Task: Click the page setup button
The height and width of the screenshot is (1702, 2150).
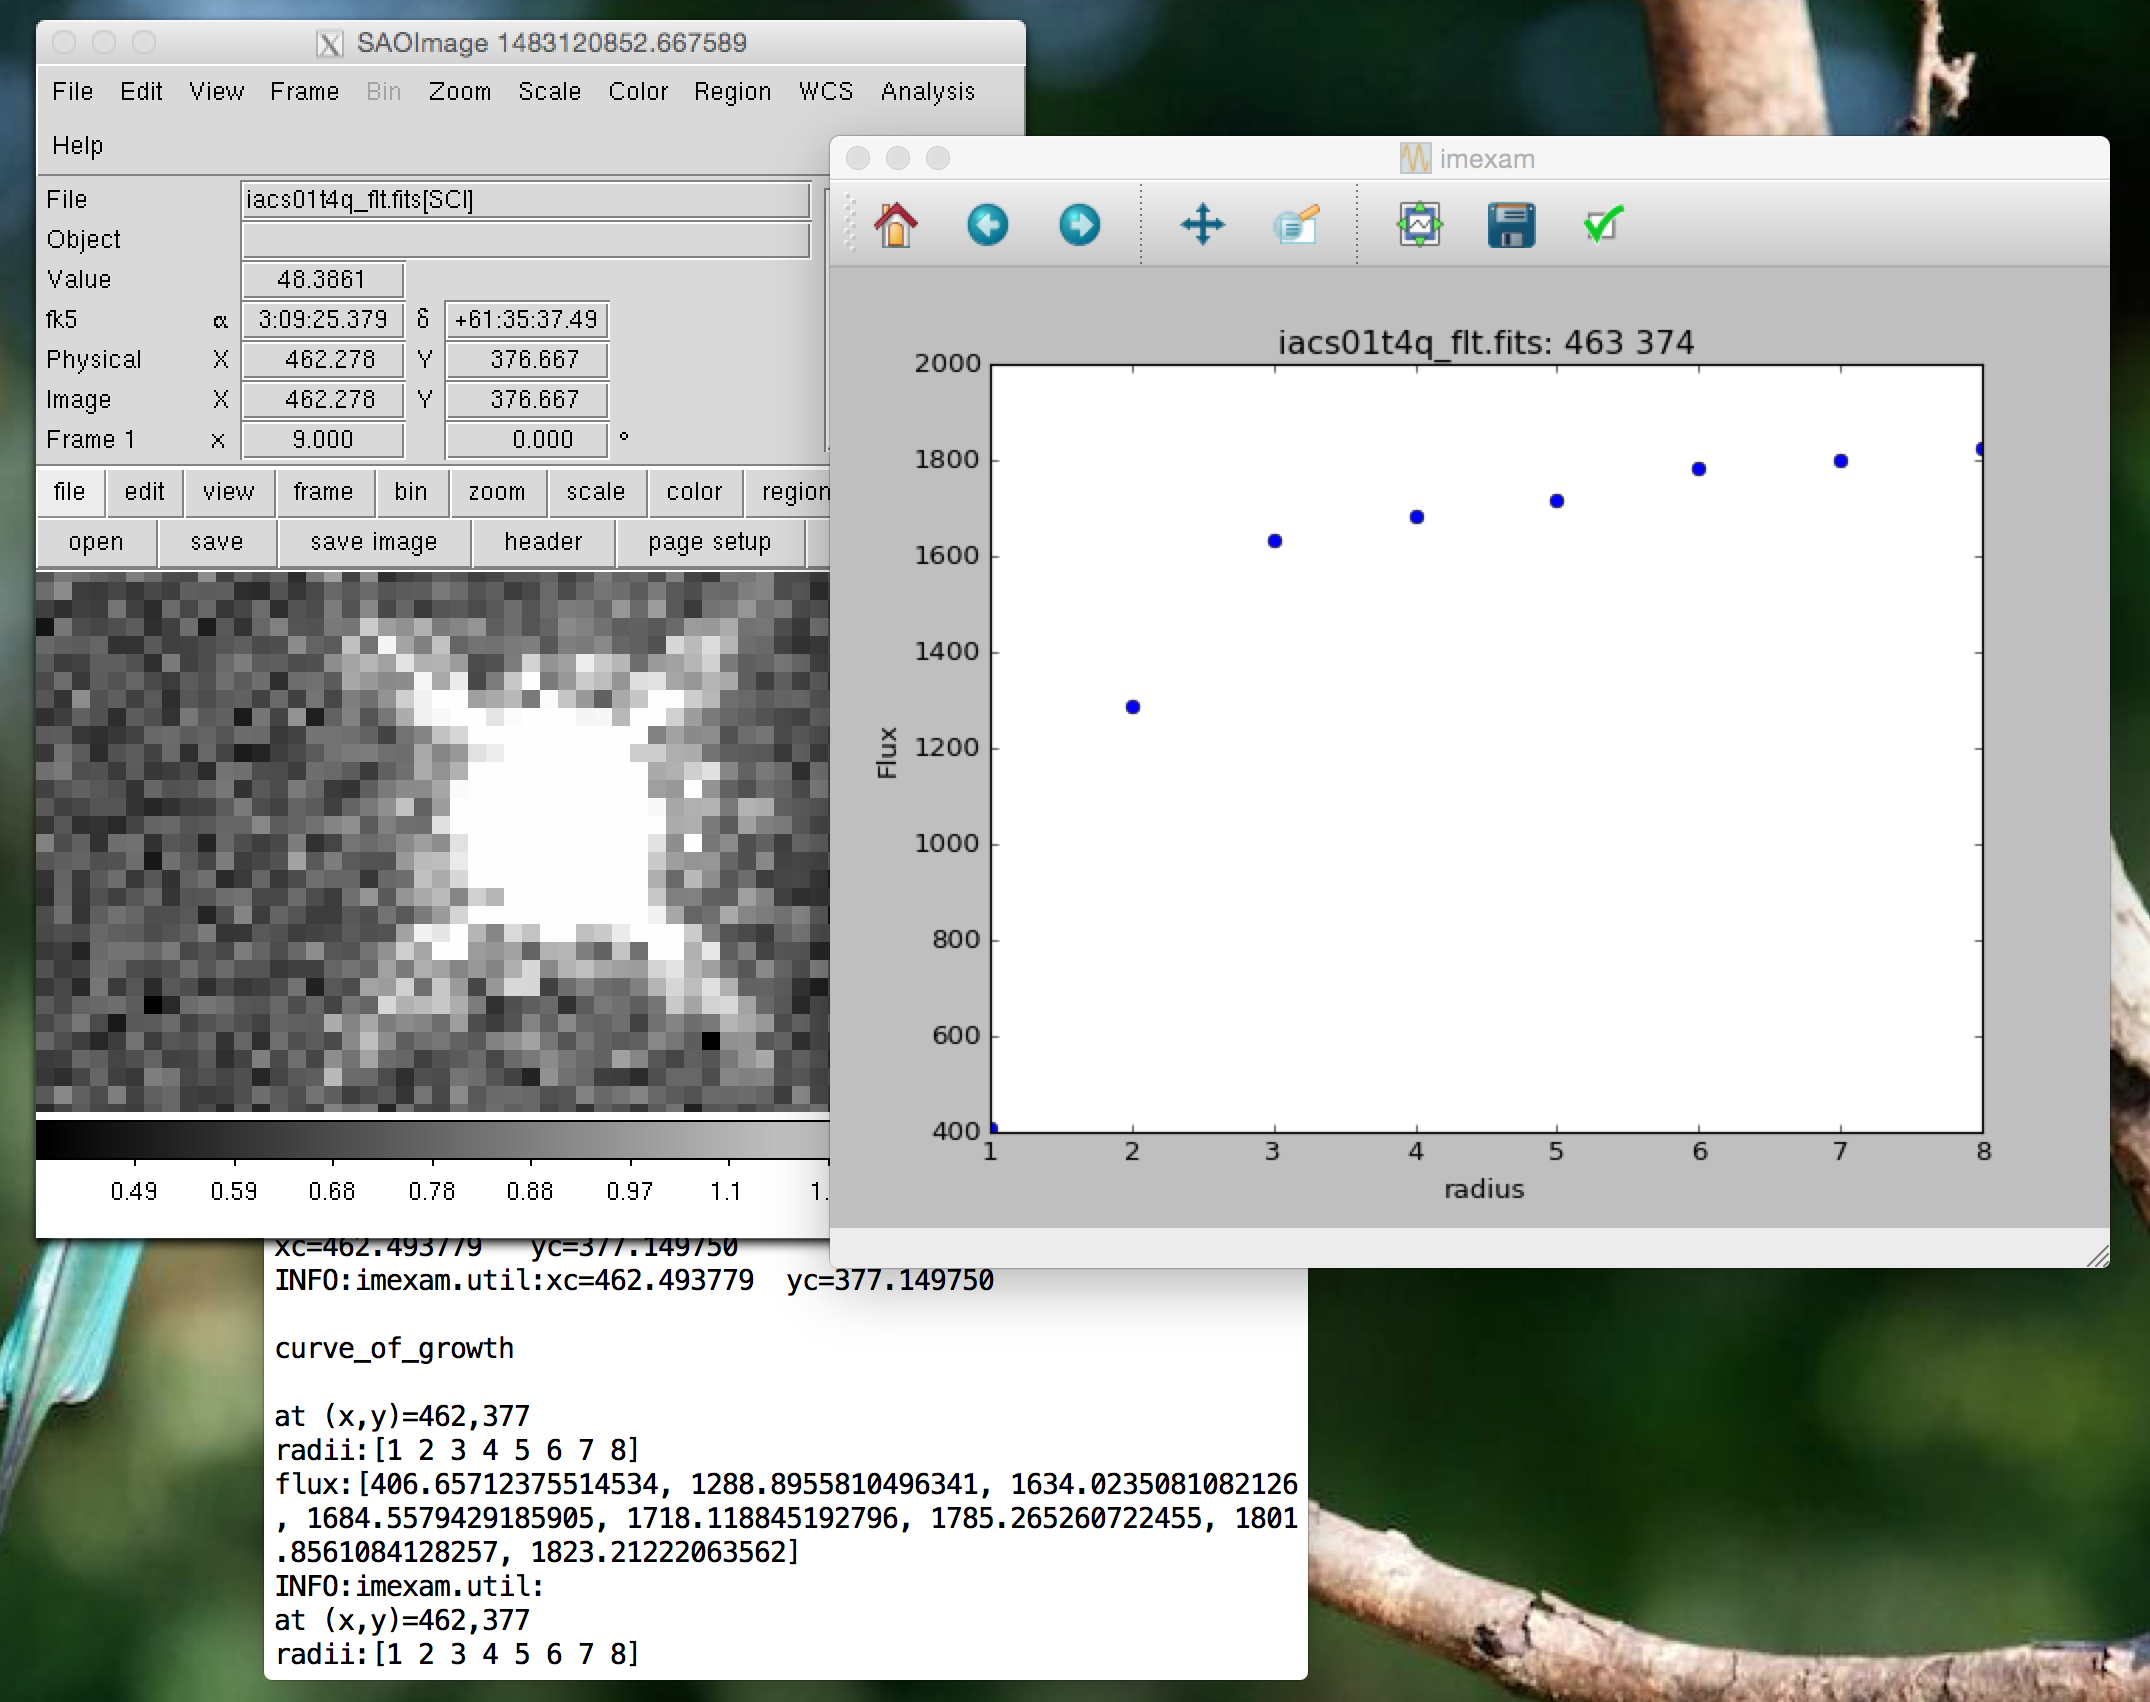Action: tap(709, 542)
